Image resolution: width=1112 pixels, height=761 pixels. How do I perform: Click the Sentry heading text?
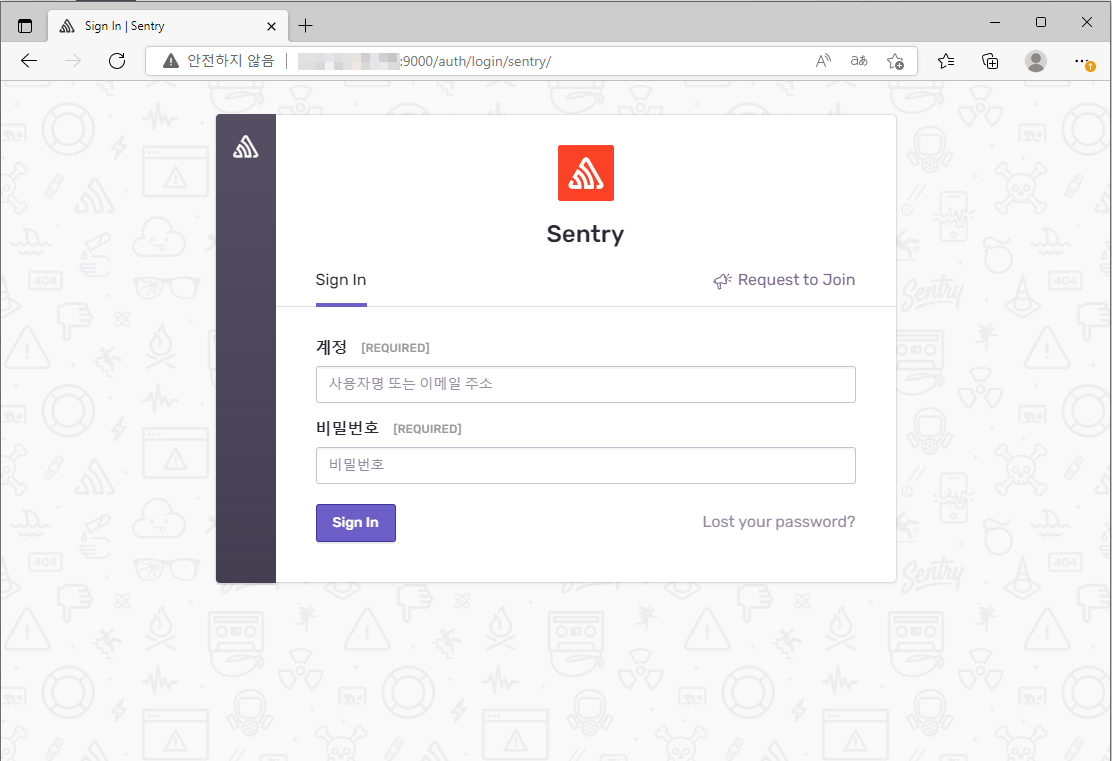tap(585, 234)
